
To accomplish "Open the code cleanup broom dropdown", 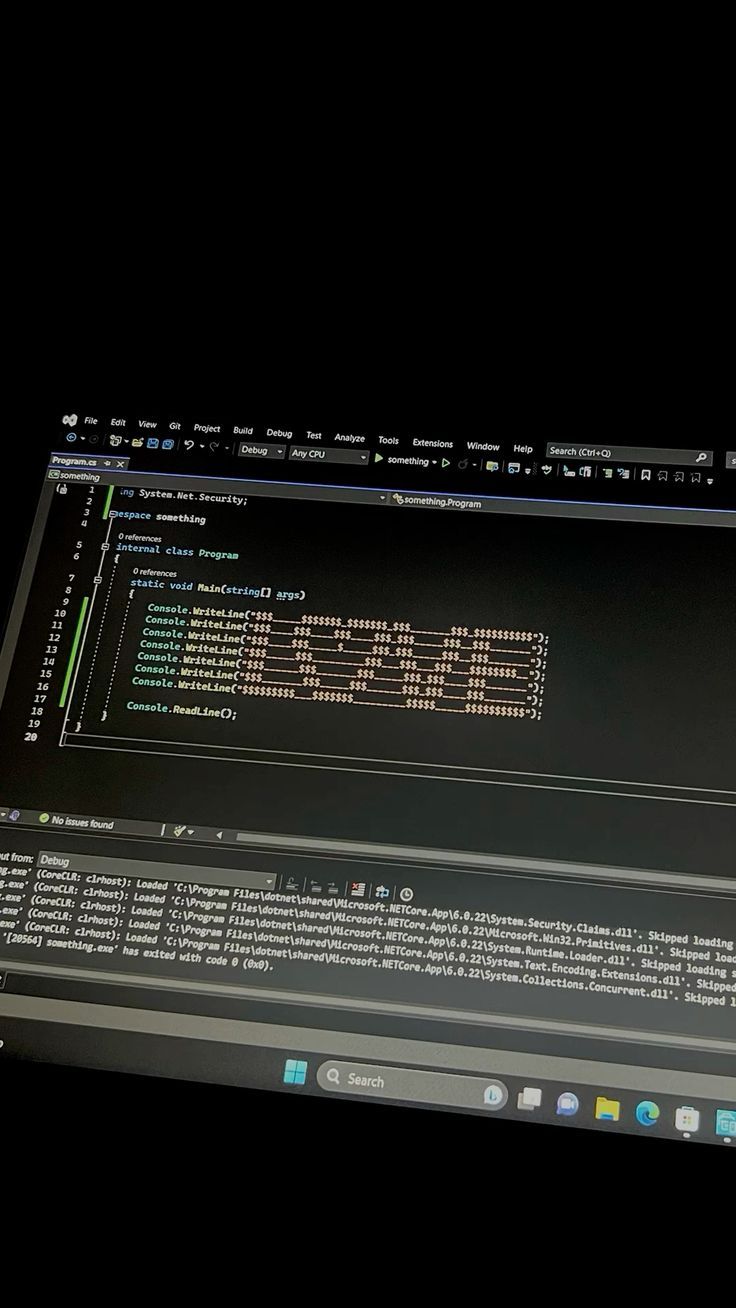I will tap(184, 831).
